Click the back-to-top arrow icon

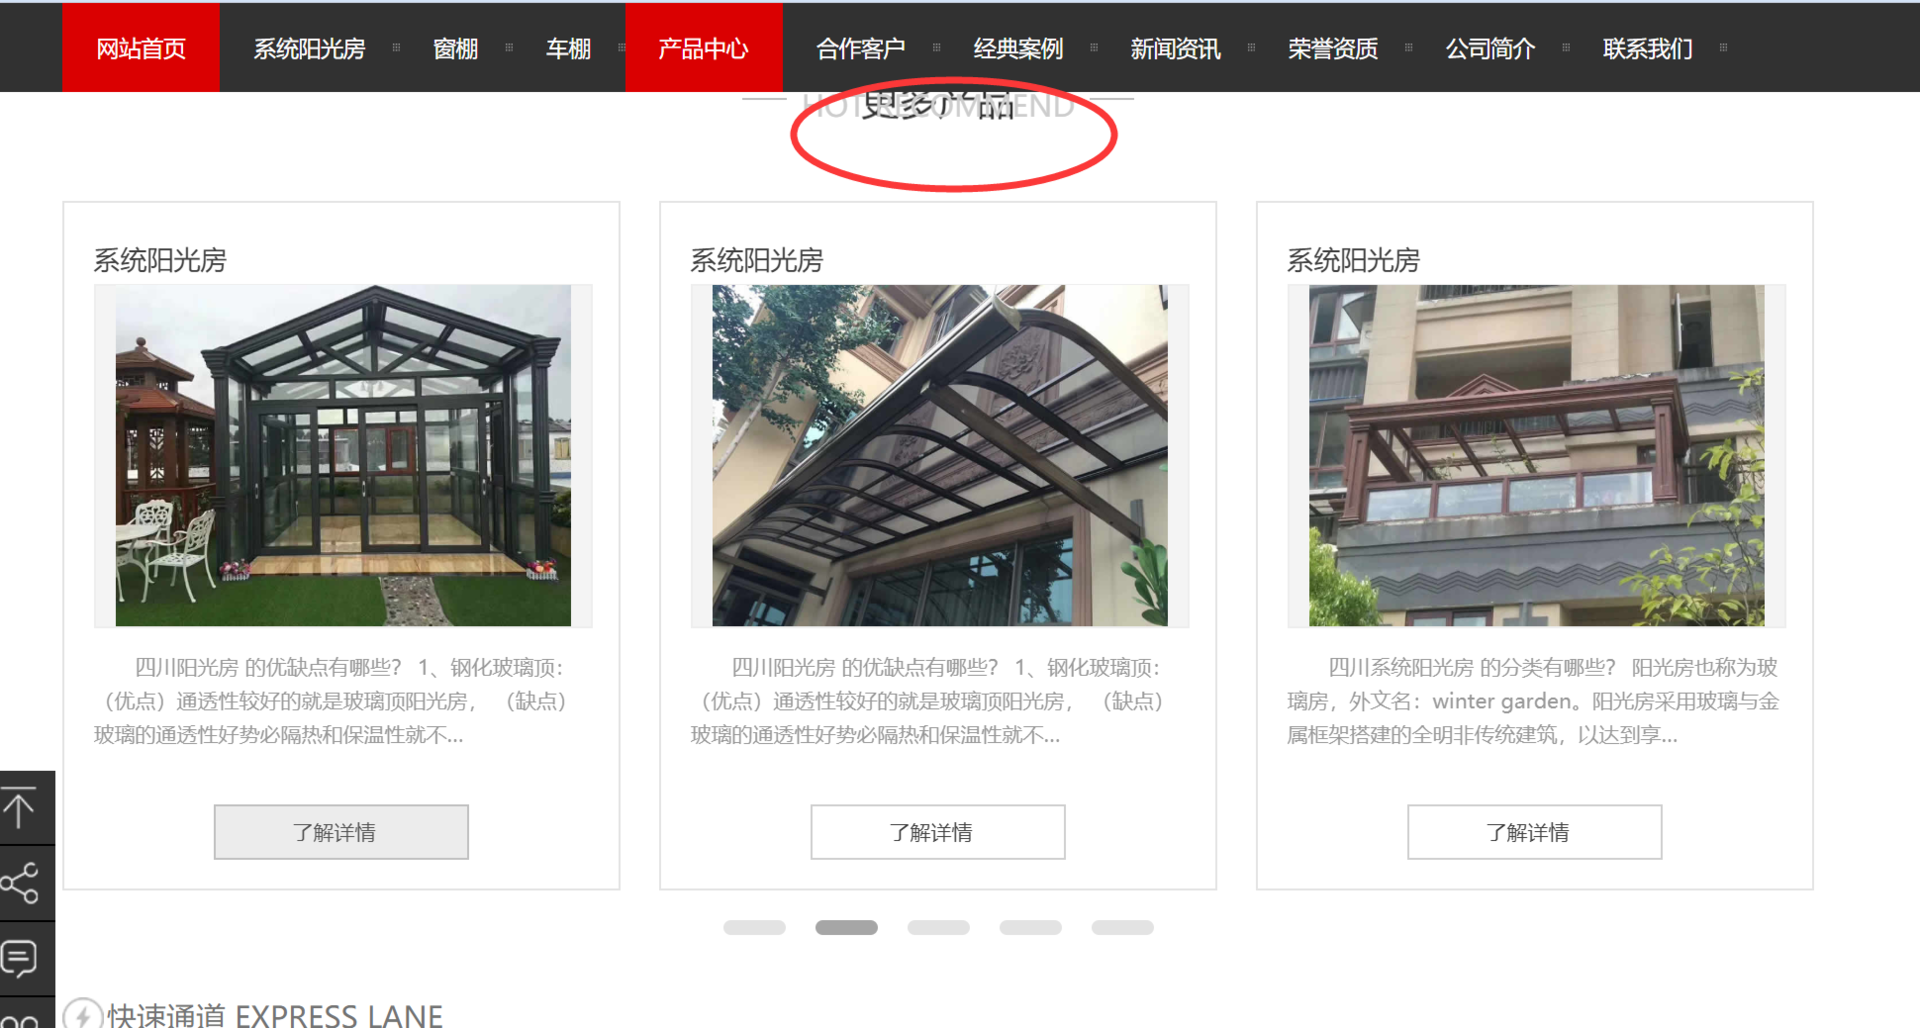(19, 808)
